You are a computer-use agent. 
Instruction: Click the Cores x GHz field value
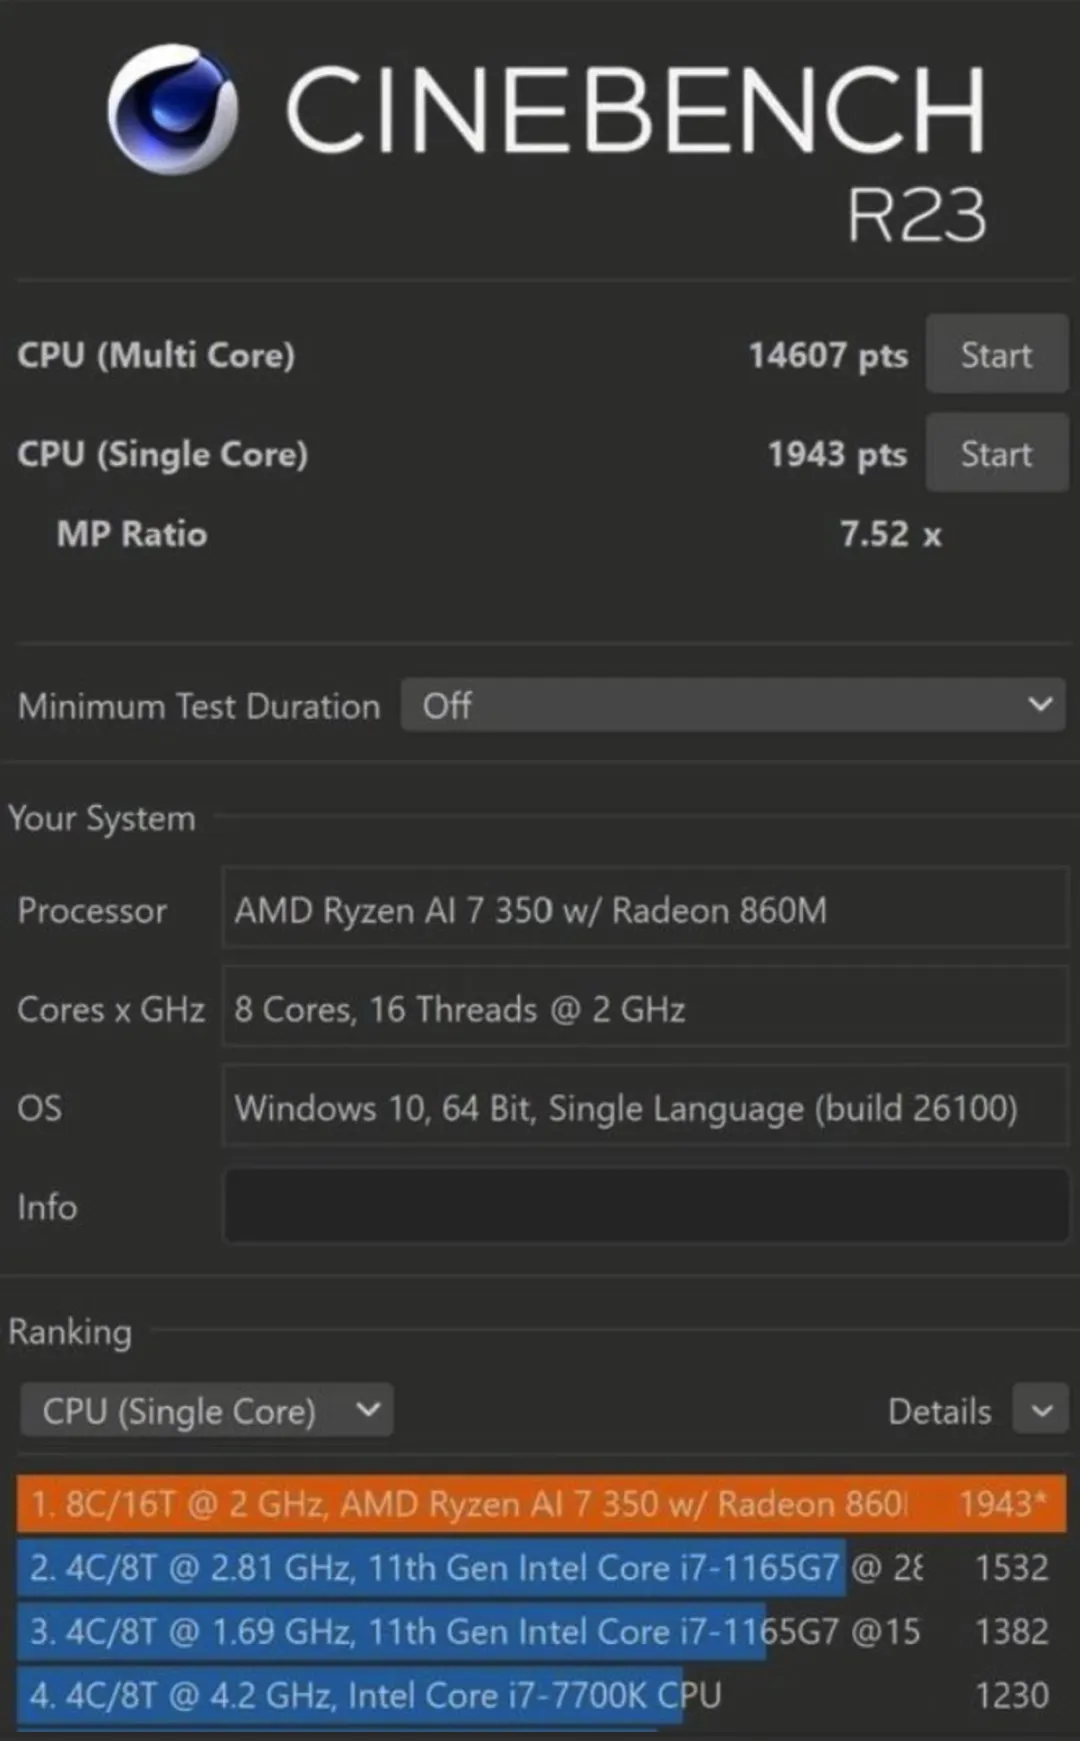tap(646, 1008)
